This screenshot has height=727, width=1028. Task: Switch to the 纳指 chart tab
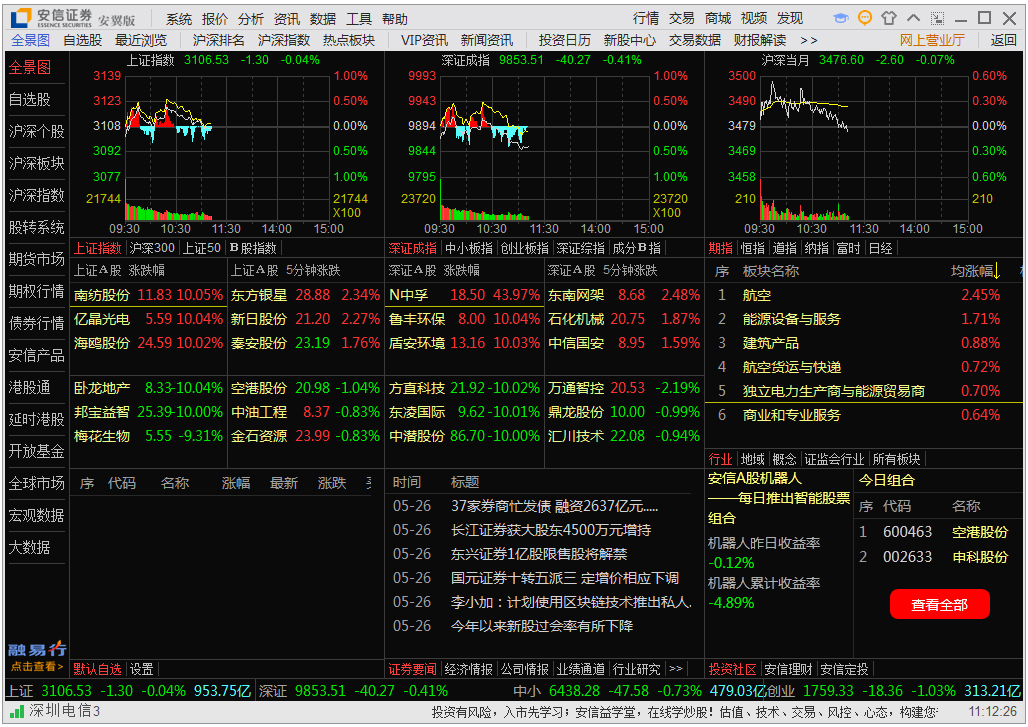[816, 248]
